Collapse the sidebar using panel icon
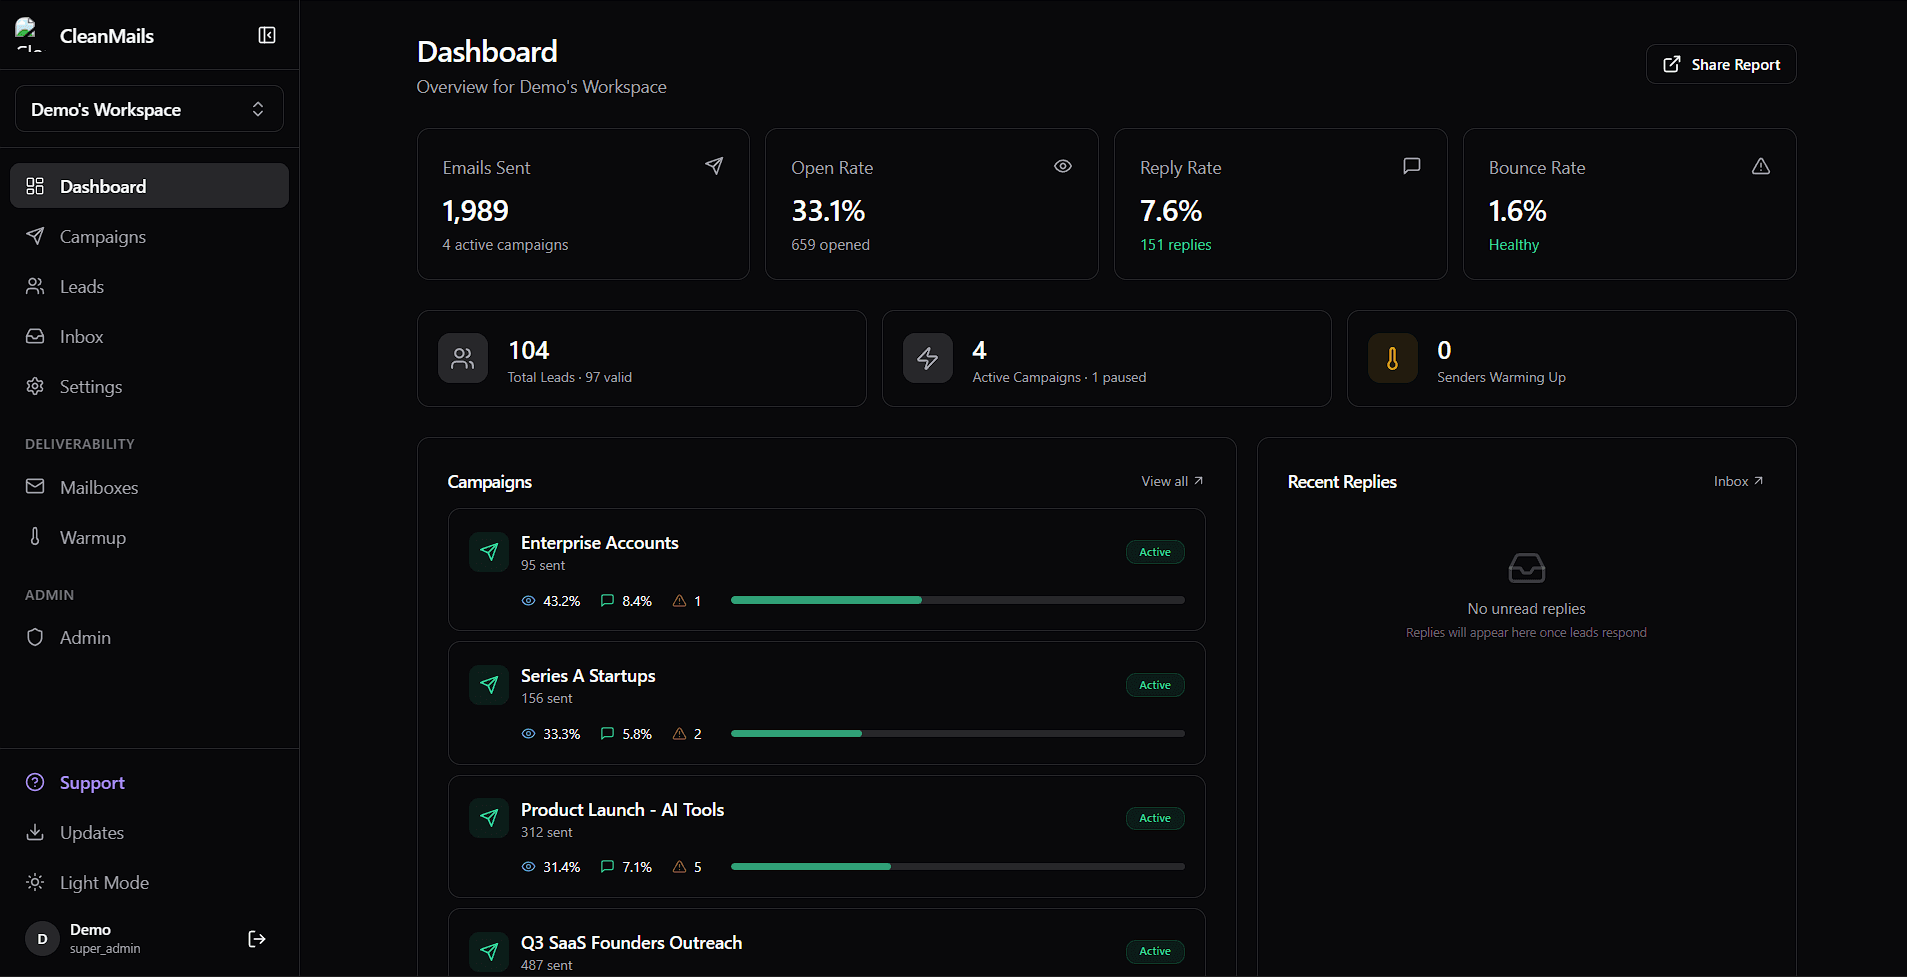The image size is (1907, 977). [x=267, y=35]
